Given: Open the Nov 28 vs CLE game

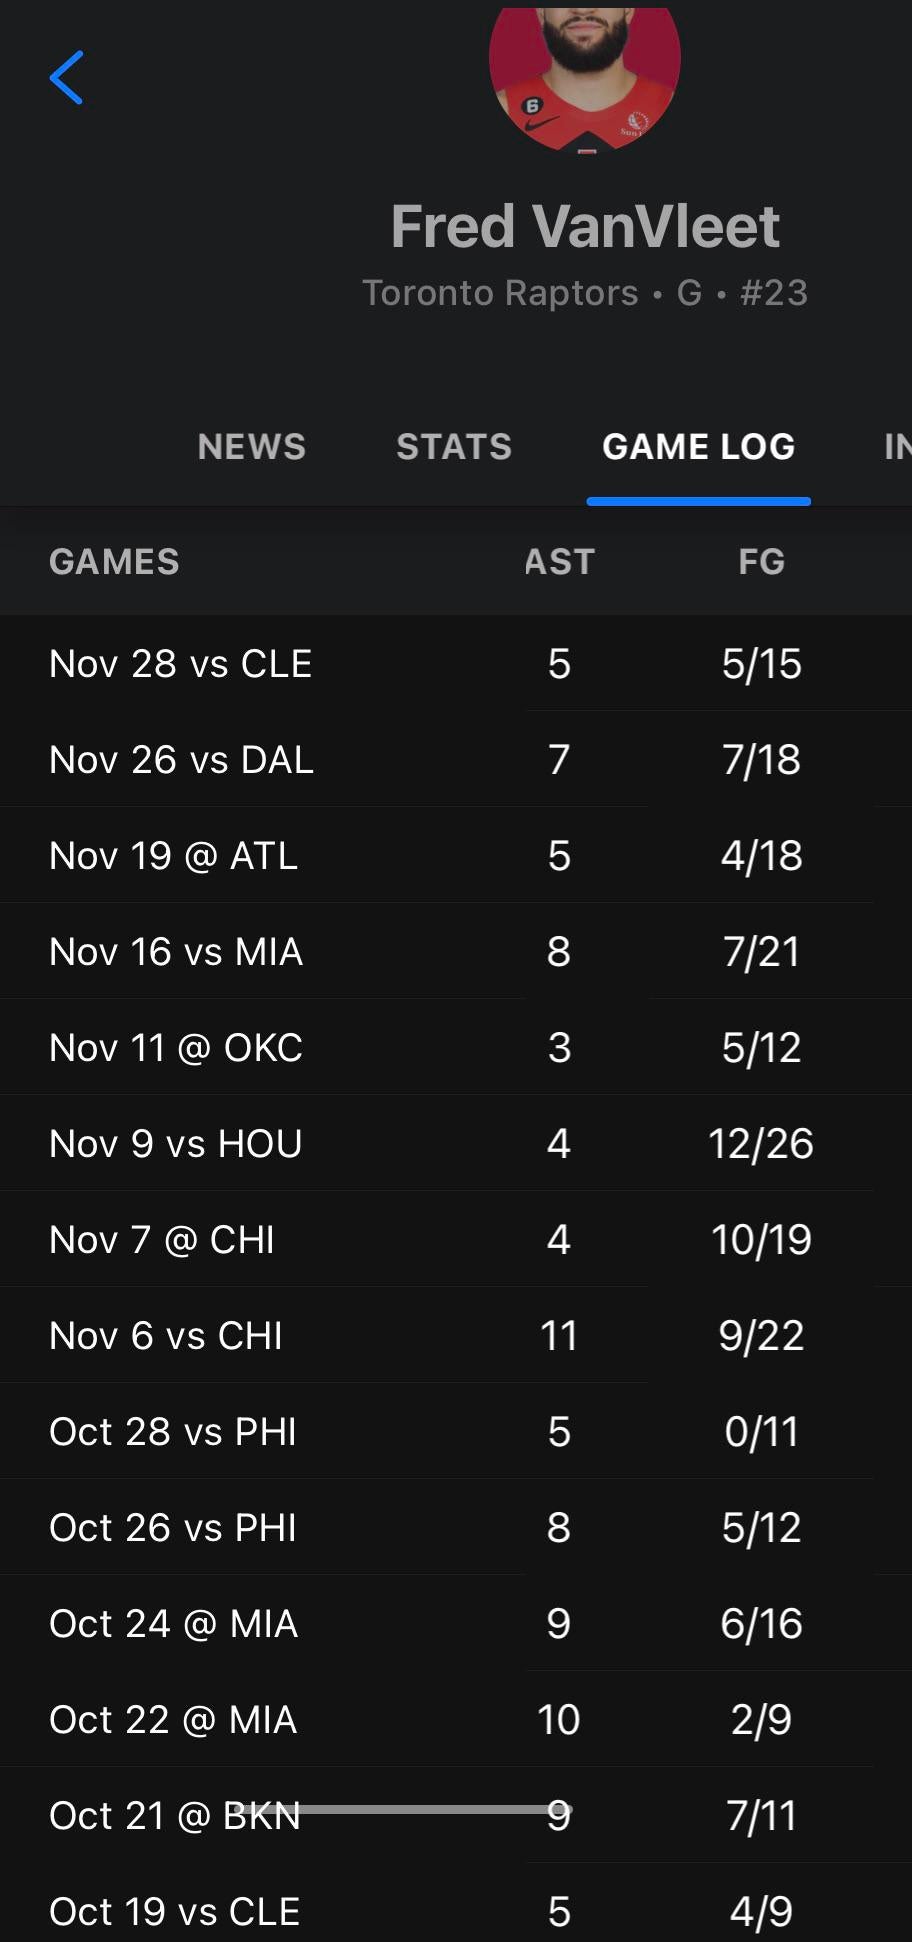Looking at the screenshot, I should (181, 664).
